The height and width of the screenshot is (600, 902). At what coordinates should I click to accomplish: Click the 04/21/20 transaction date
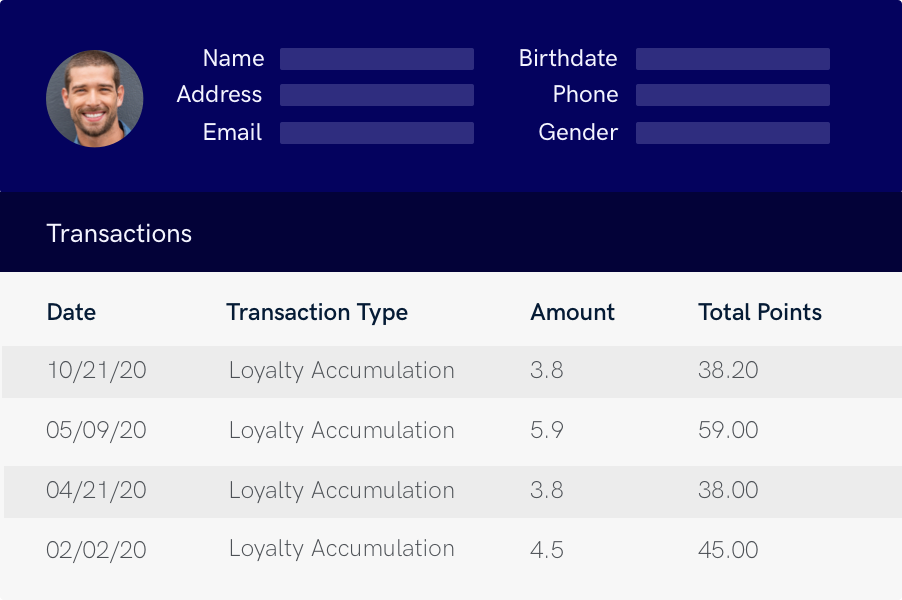pyautogui.click(x=96, y=490)
